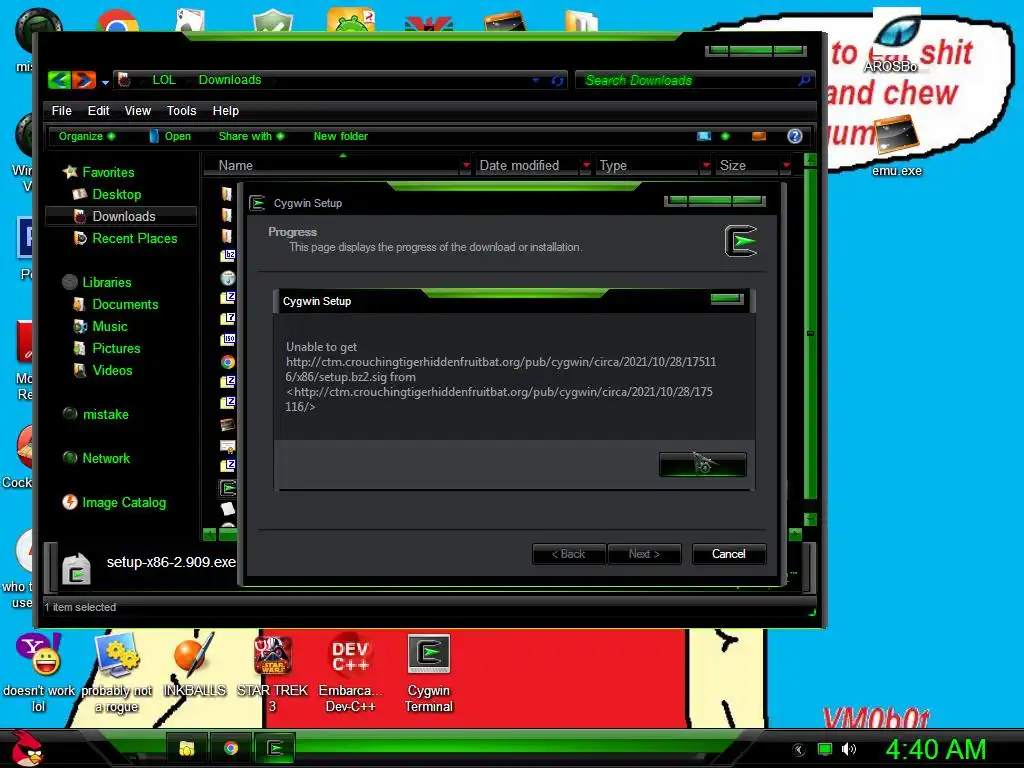Click the search magnifier icon
Viewport: 1024px width, 768px height.
point(805,80)
